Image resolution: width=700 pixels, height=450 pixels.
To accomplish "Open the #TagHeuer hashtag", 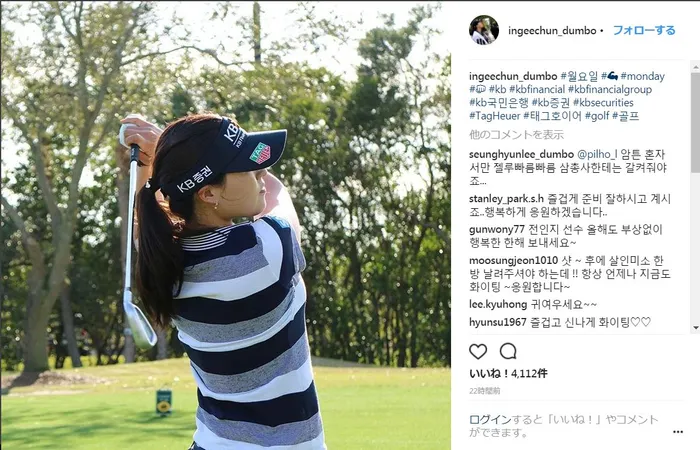I will point(495,116).
